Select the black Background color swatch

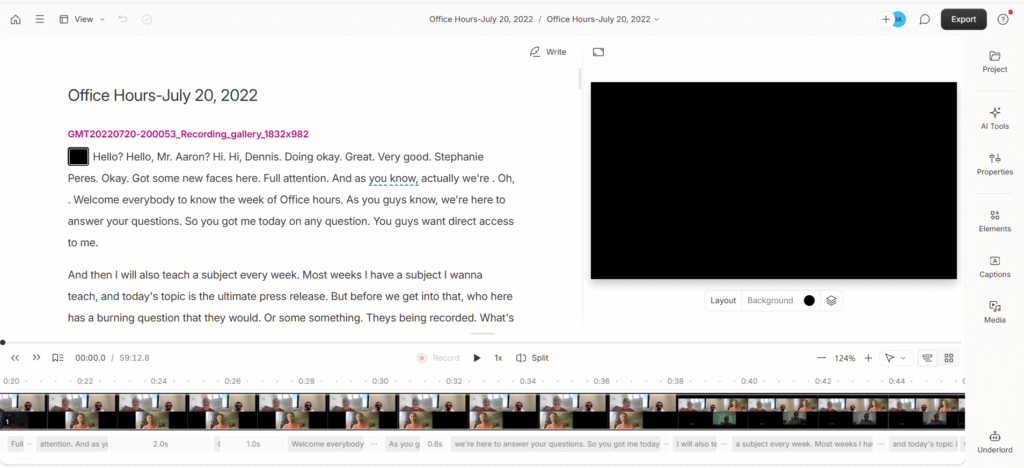(x=809, y=300)
